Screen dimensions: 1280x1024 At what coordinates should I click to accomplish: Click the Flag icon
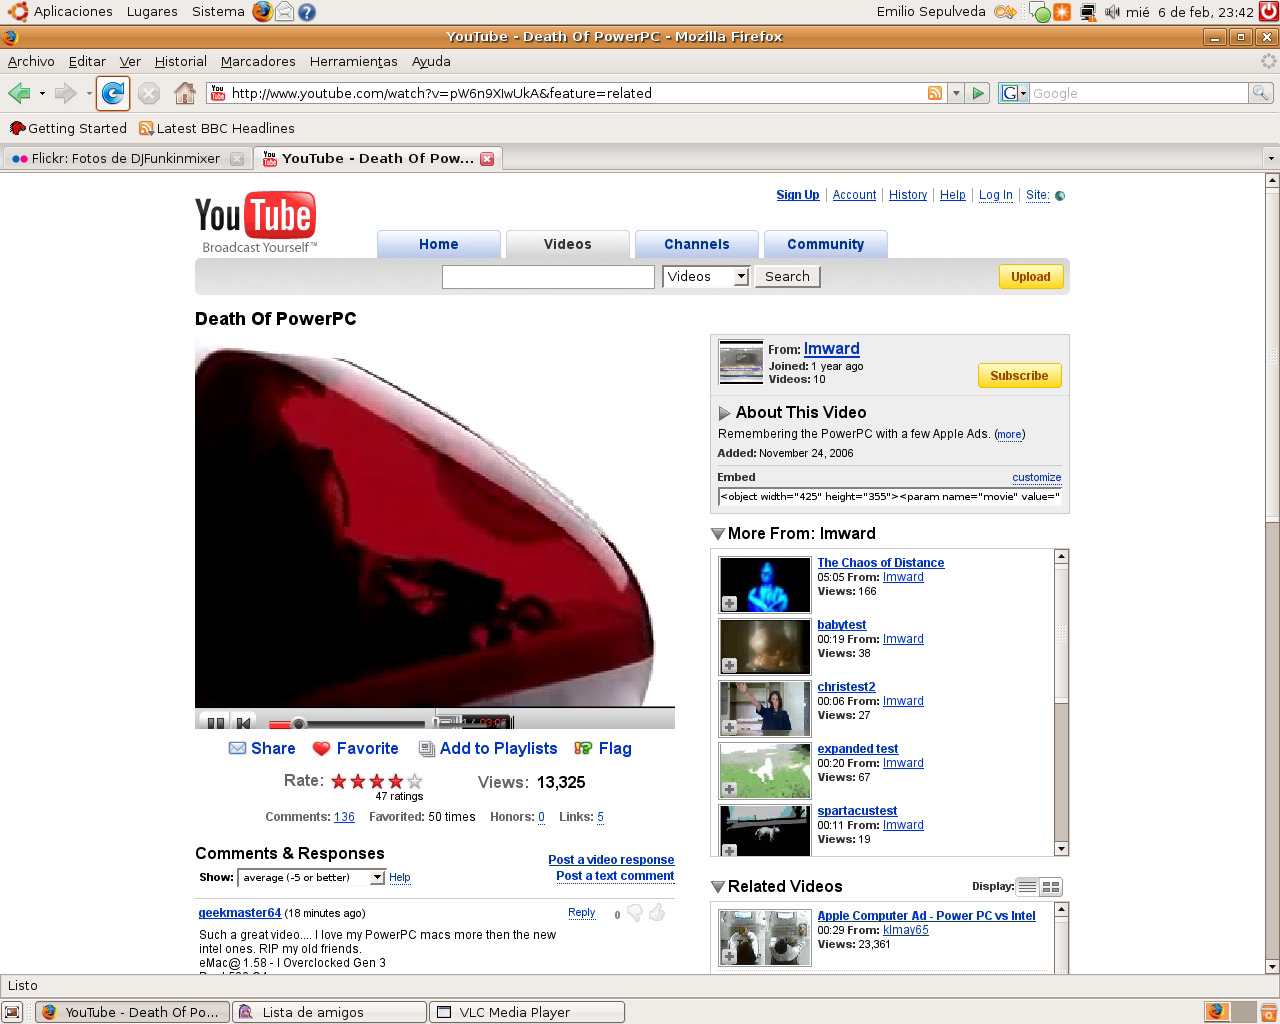coord(583,748)
